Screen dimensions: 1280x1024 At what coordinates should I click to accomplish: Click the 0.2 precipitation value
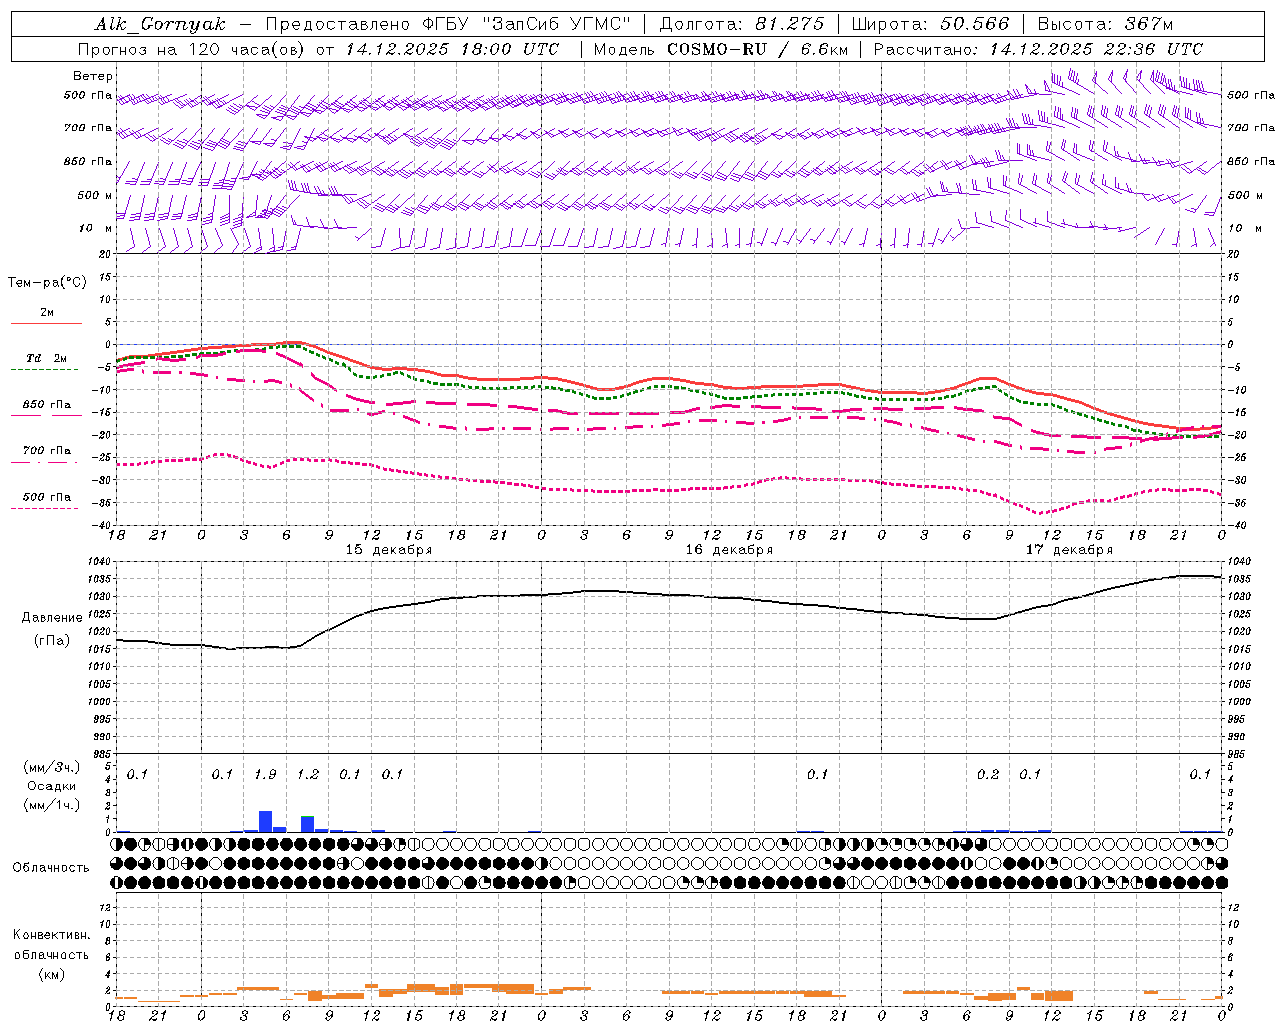[988, 774]
